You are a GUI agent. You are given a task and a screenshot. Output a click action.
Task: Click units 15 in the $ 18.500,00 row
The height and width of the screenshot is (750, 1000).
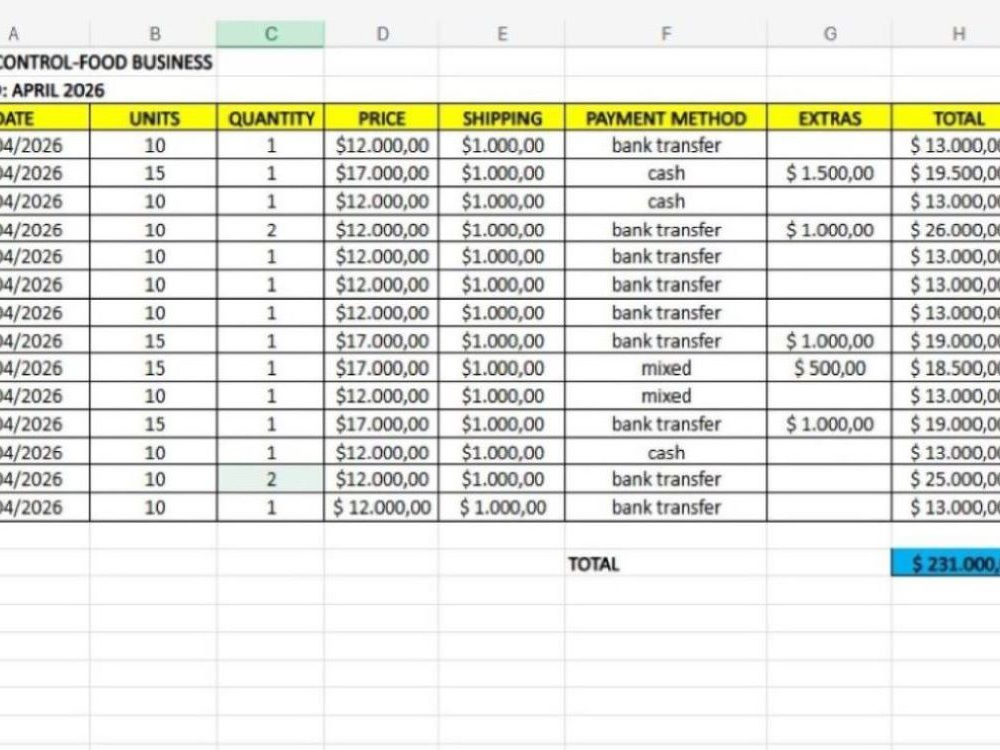(x=154, y=368)
